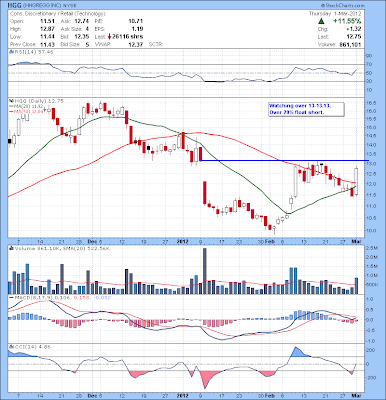Image resolution: width=386 pixels, height=400 pixels.
Task: Click the green MA(20) legend entry
Action: point(26,106)
